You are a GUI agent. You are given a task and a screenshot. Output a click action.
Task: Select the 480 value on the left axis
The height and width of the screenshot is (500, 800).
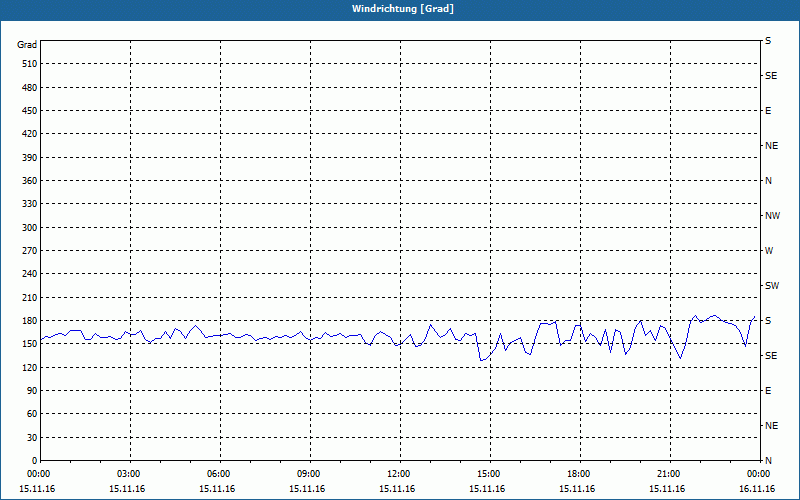pyautogui.click(x=30, y=88)
